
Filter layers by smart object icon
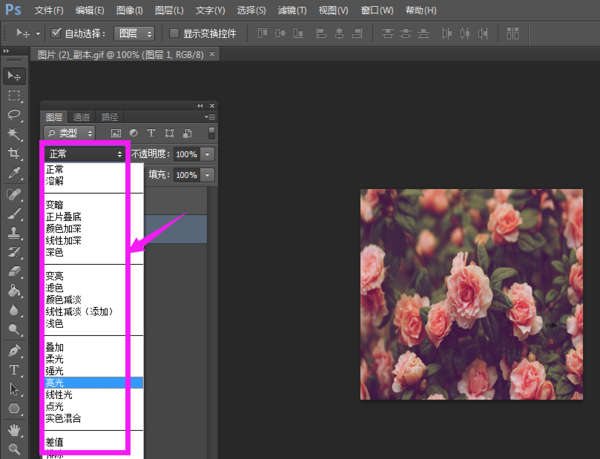coord(187,133)
